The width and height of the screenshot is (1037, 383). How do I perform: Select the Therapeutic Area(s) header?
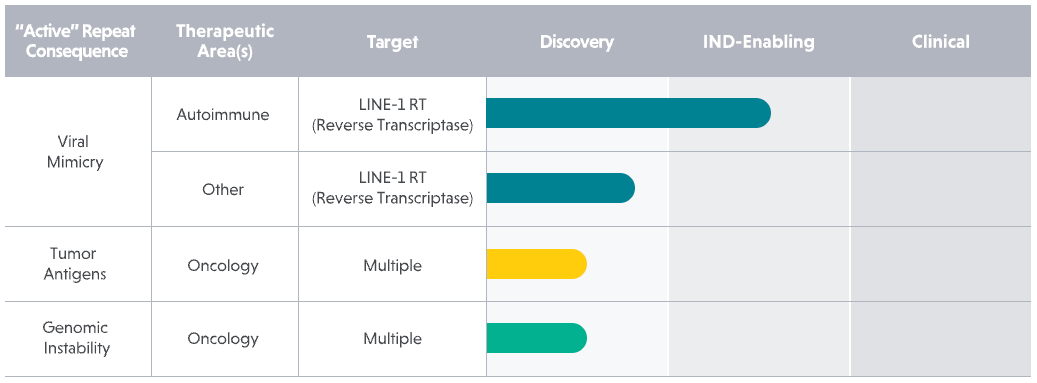point(225,41)
